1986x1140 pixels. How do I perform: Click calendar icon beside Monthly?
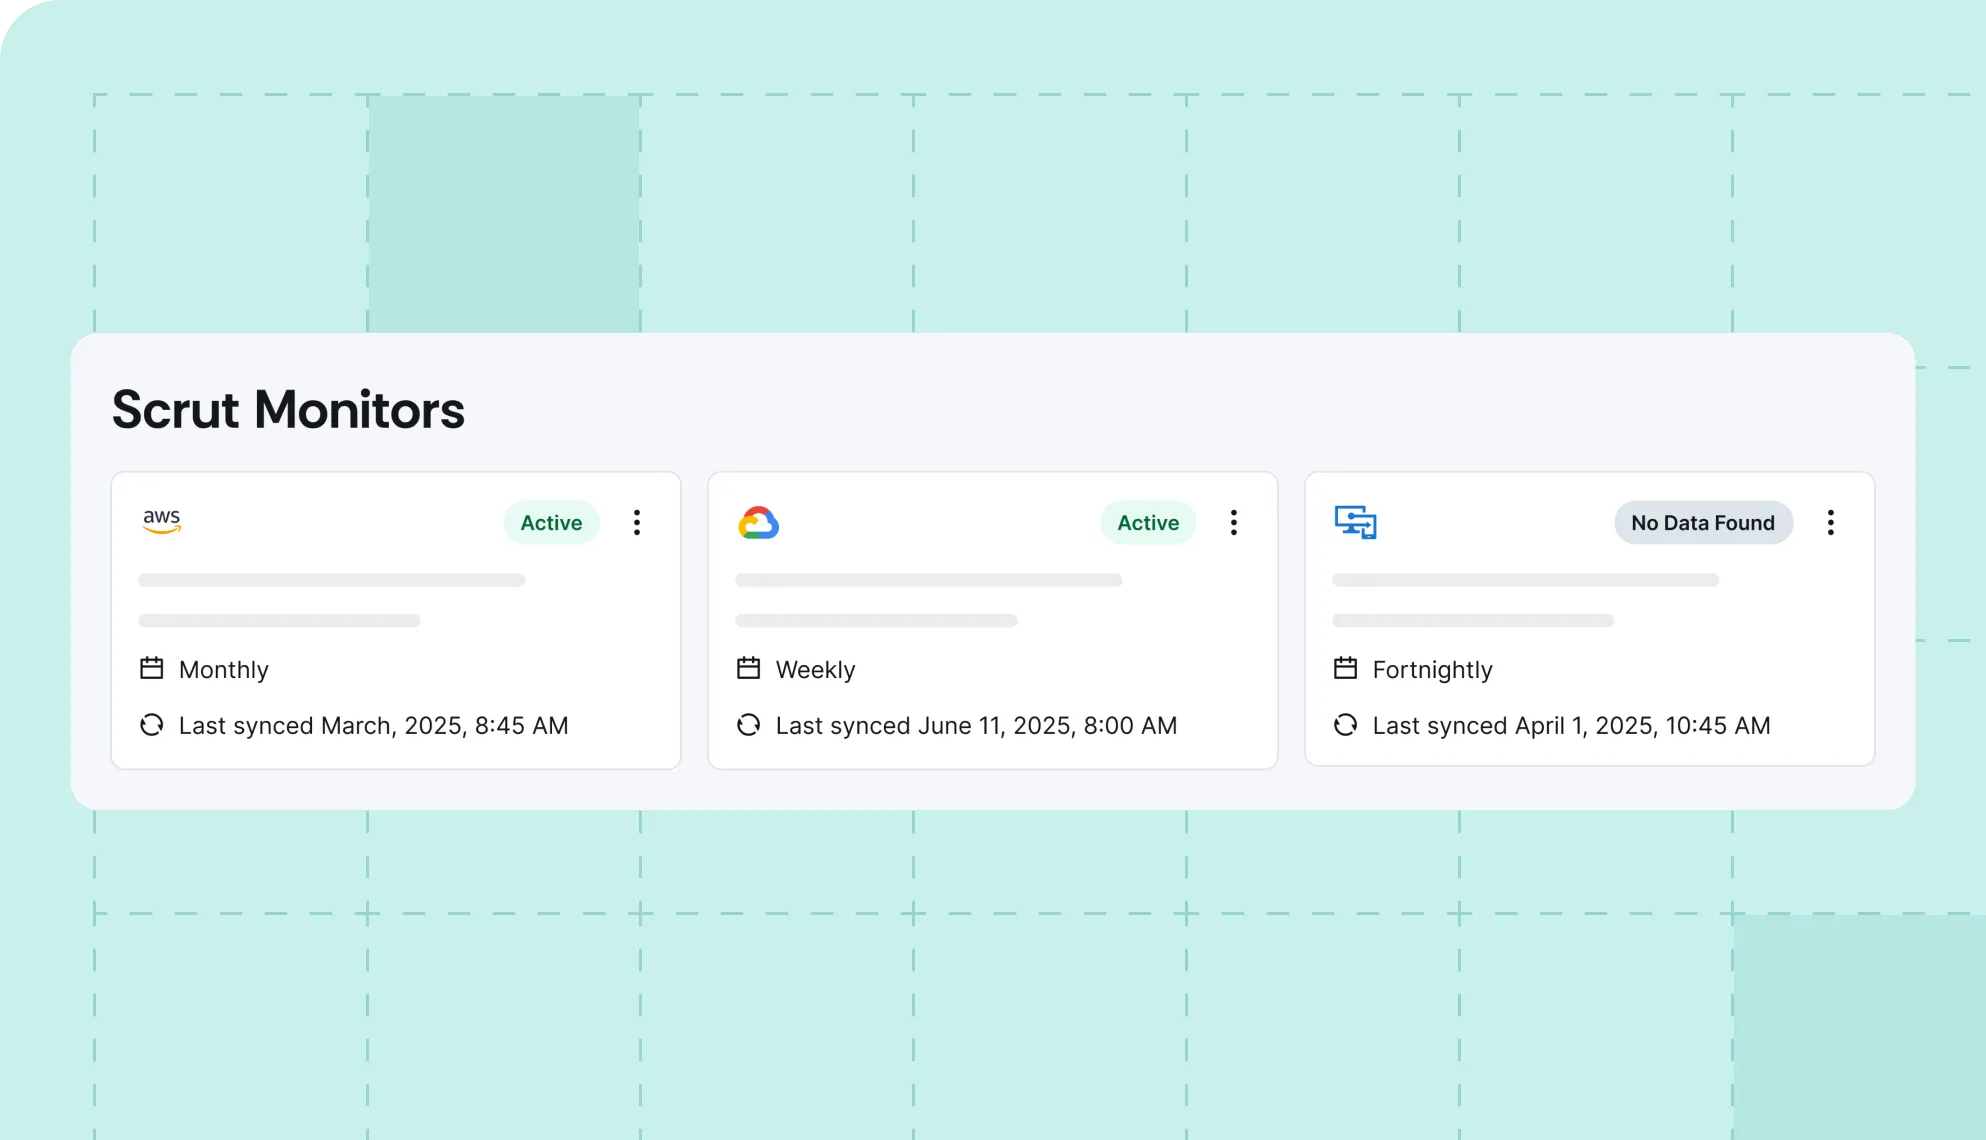point(152,668)
